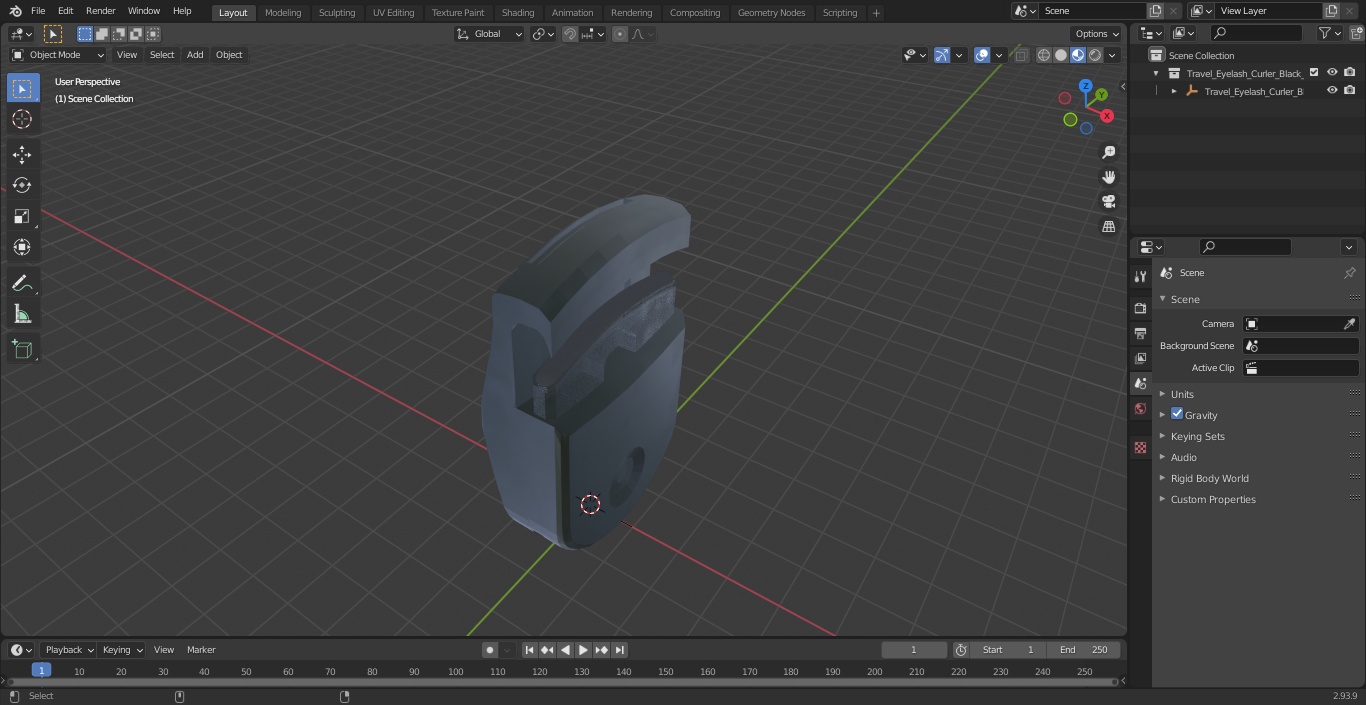Viewport: 1366px width, 705px height.
Task: Click Start frame field
Action: coord(1008,650)
